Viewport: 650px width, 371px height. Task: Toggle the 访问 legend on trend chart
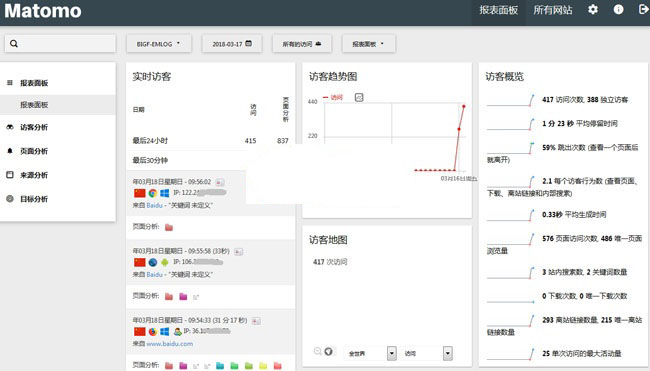pyautogui.click(x=333, y=97)
